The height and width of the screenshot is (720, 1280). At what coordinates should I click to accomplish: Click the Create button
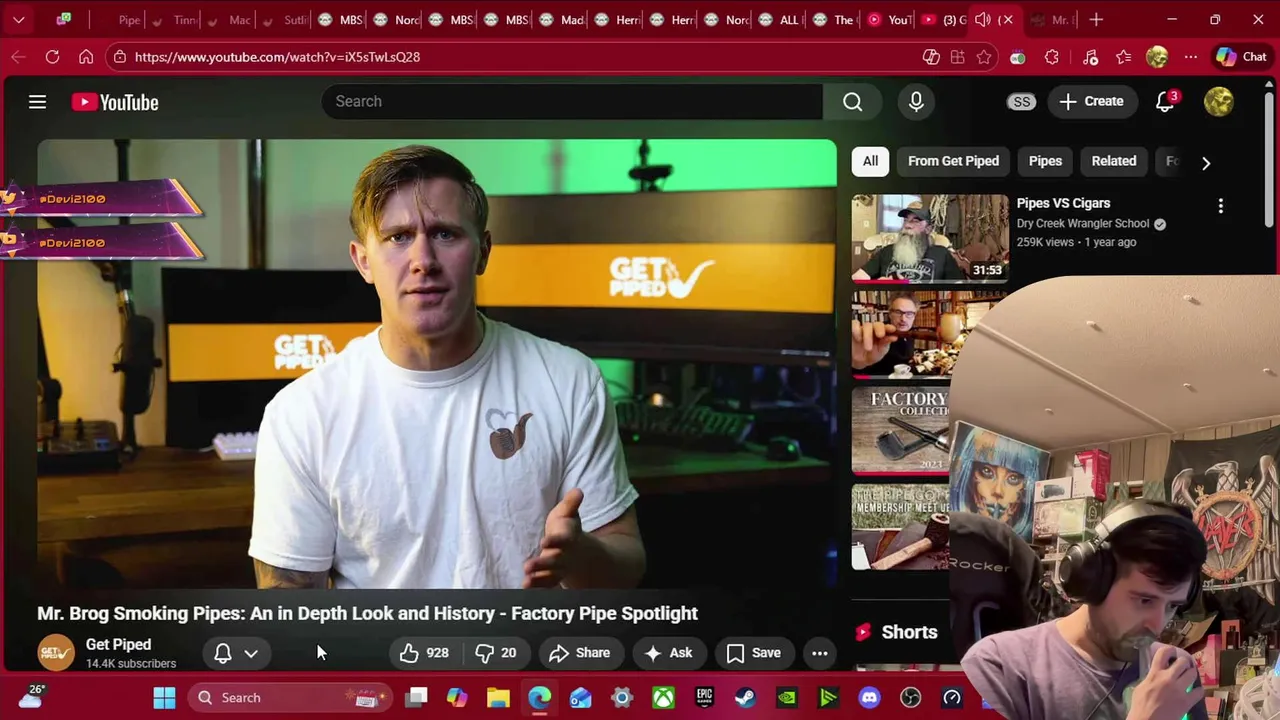[x=1092, y=101]
